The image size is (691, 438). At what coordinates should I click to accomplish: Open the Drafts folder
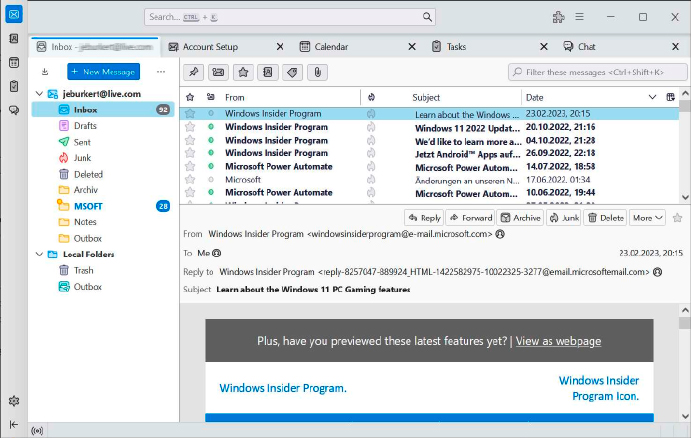pyautogui.click(x=85, y=126)
